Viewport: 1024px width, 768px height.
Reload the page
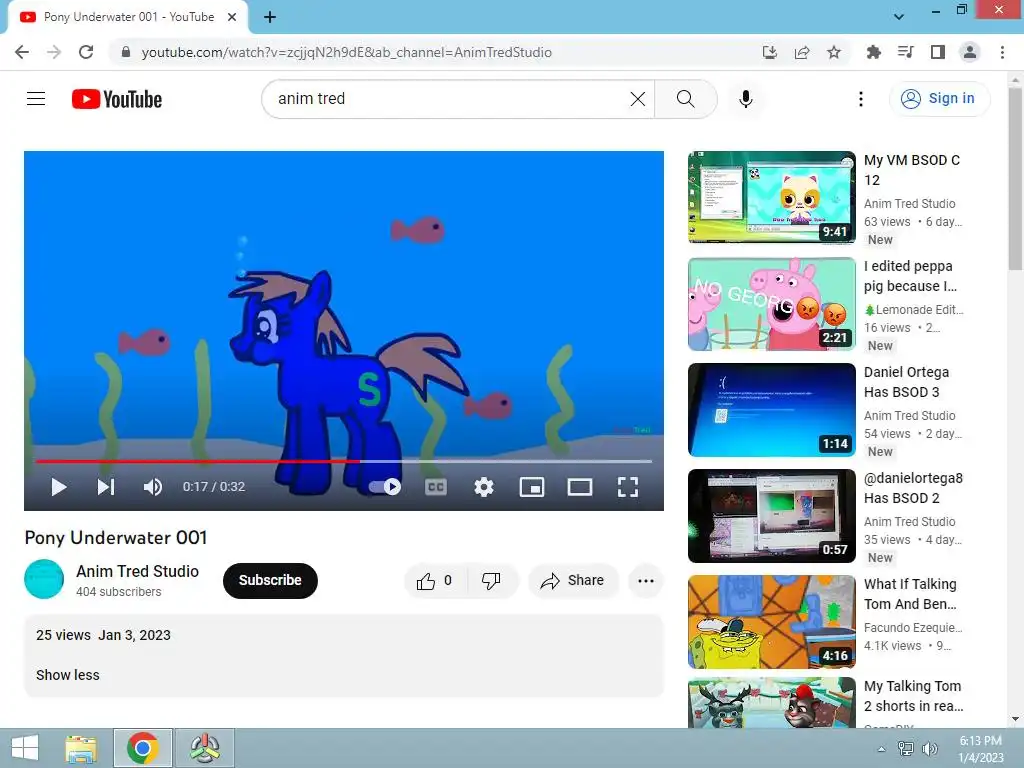click(86, 52)
